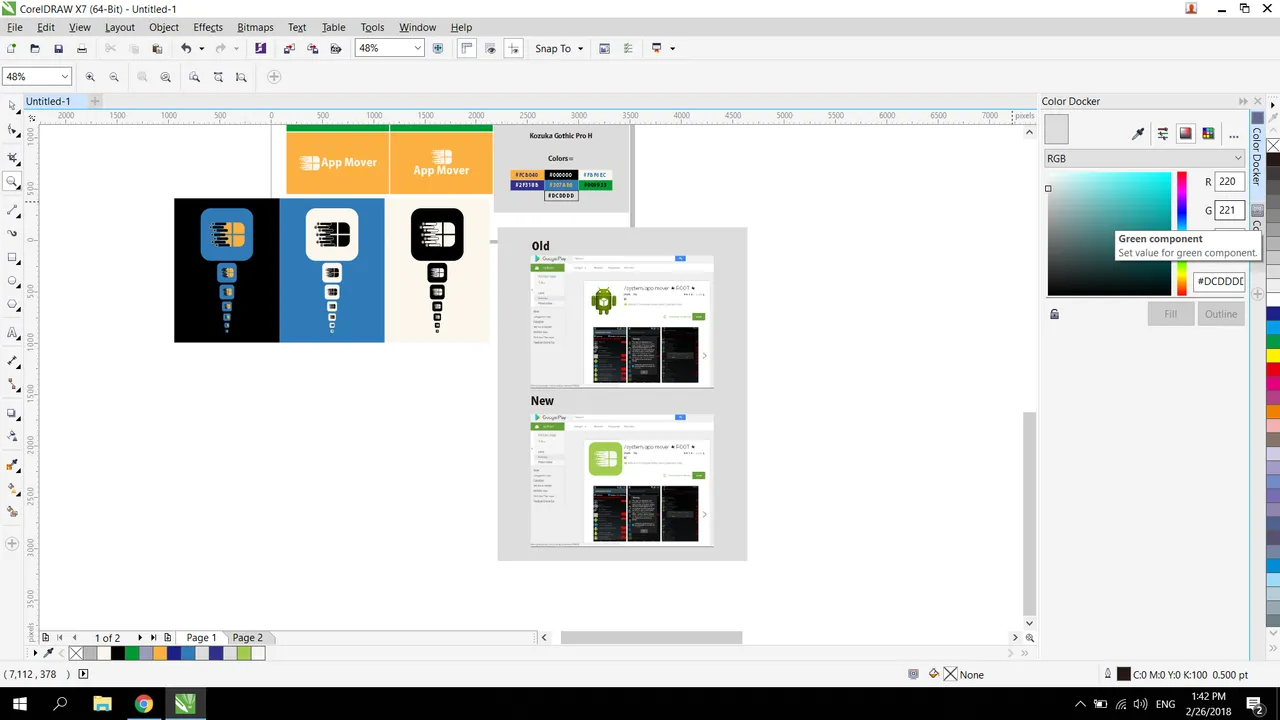Open the Effects menu
This screenshot has width=1280, height=720.
click(208, 27)
